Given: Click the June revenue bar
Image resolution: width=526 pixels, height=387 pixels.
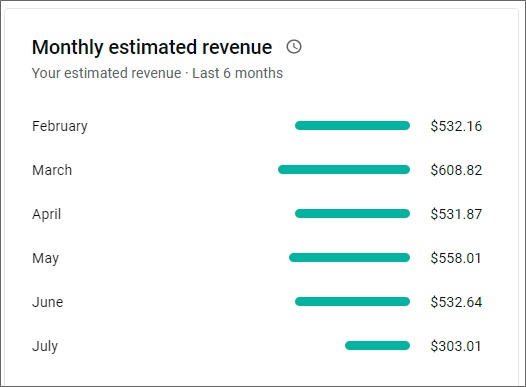Looking at the screenshot, I should click(x=352, y=301).
